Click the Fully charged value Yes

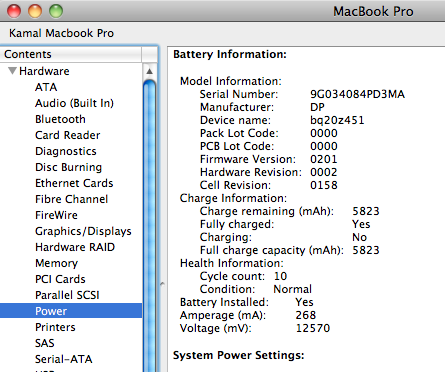361,224
